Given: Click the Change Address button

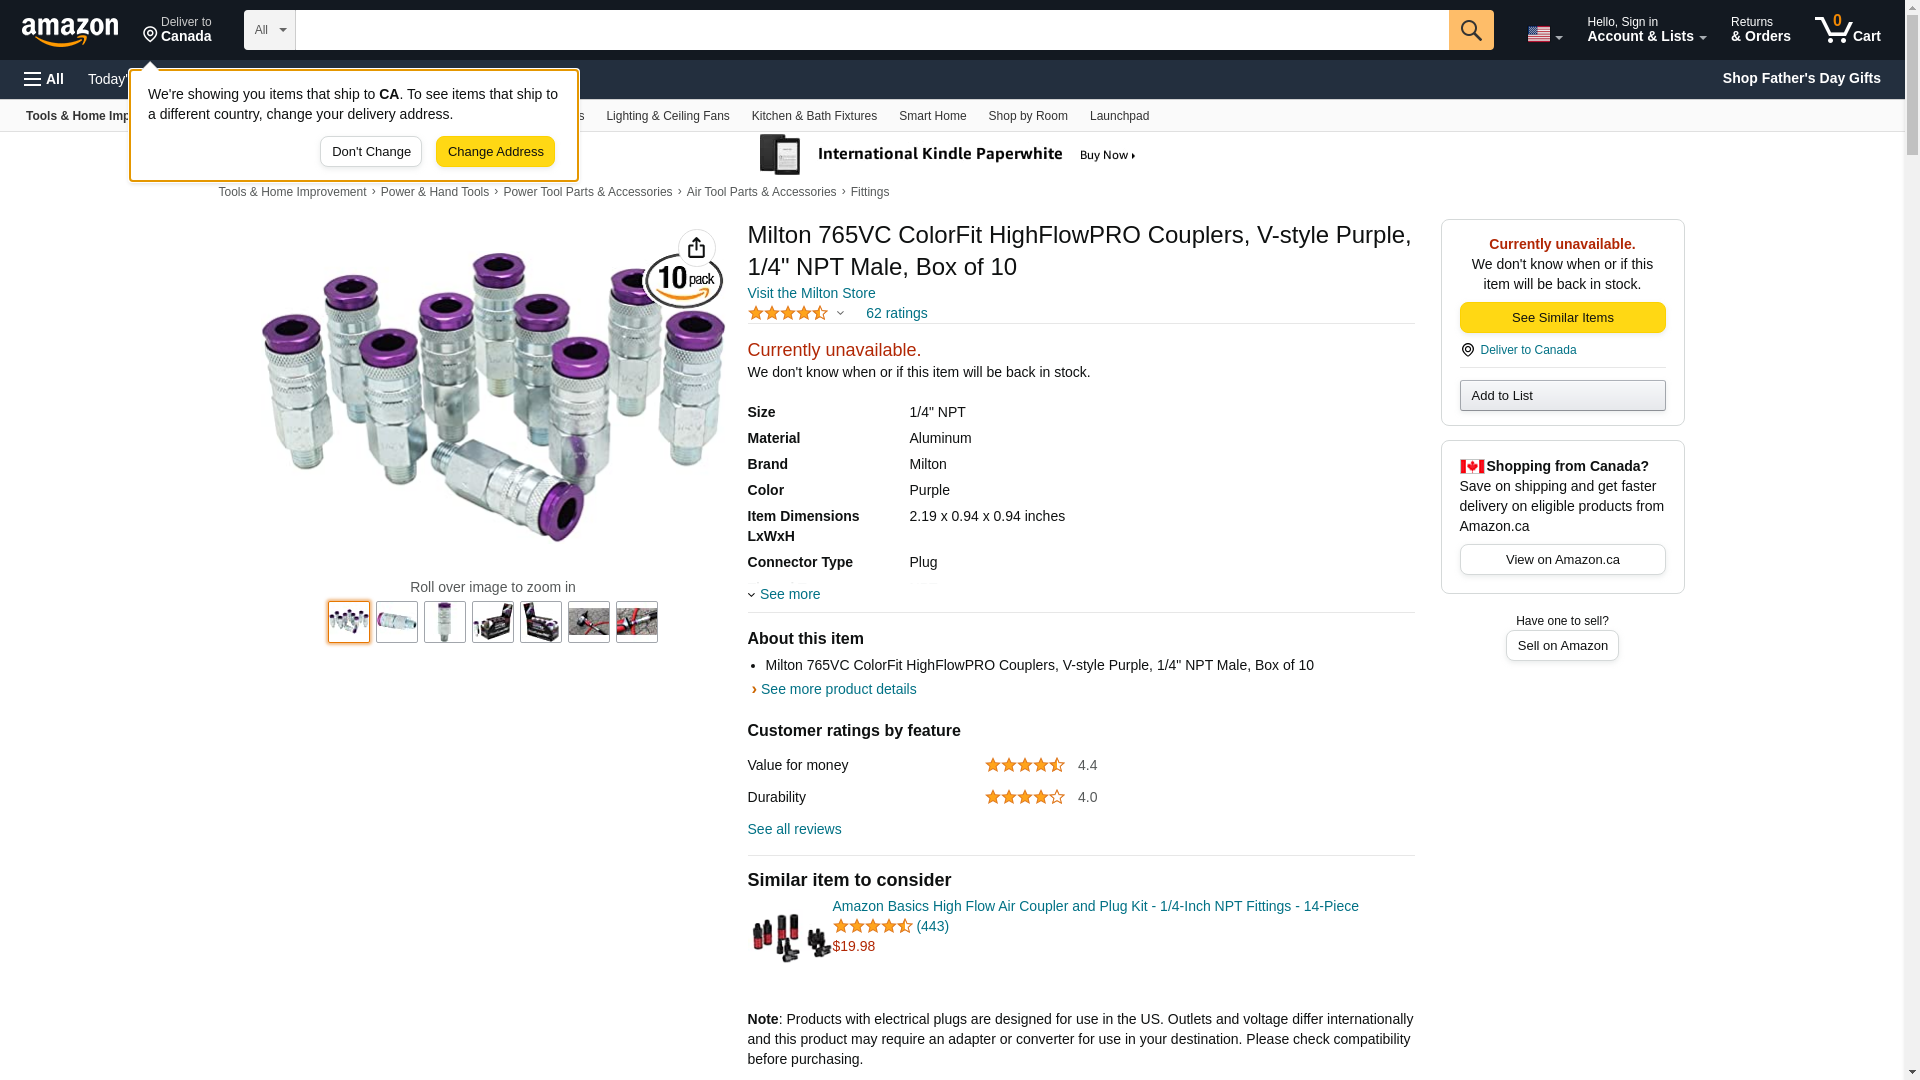Looking at the screenshot, I should tap(495, 152).
